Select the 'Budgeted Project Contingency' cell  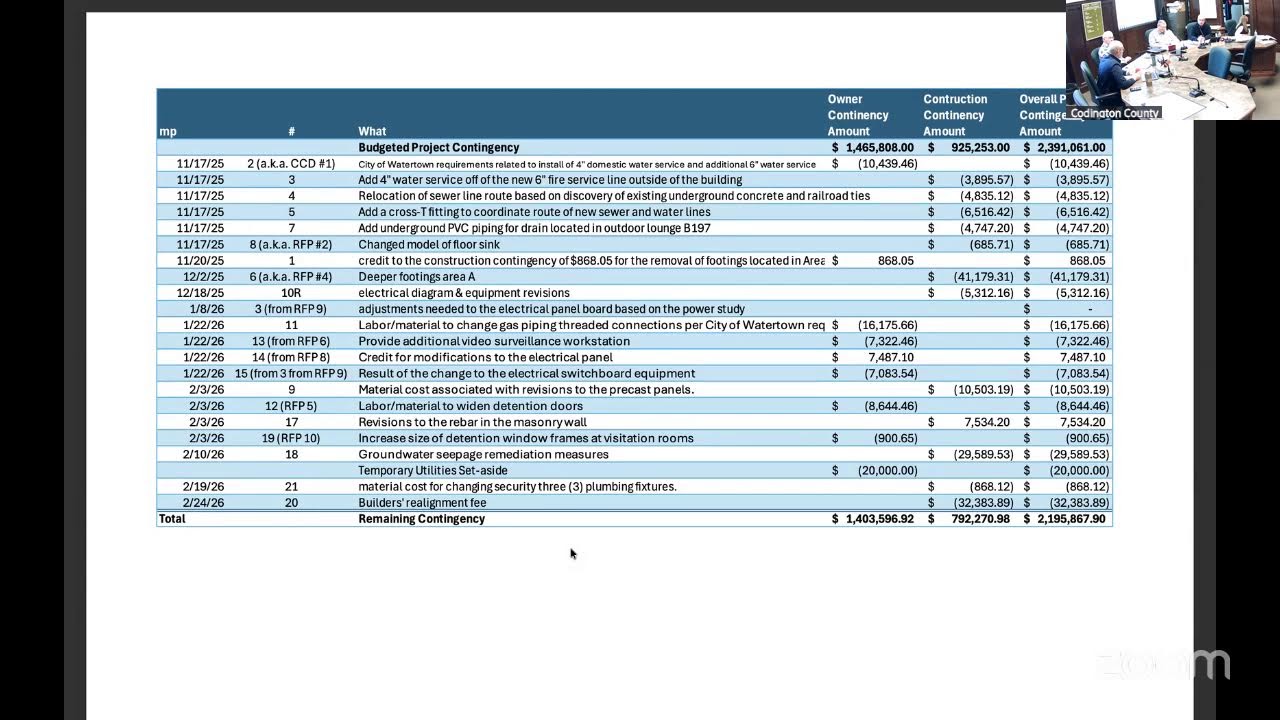[x=439, y=148]
